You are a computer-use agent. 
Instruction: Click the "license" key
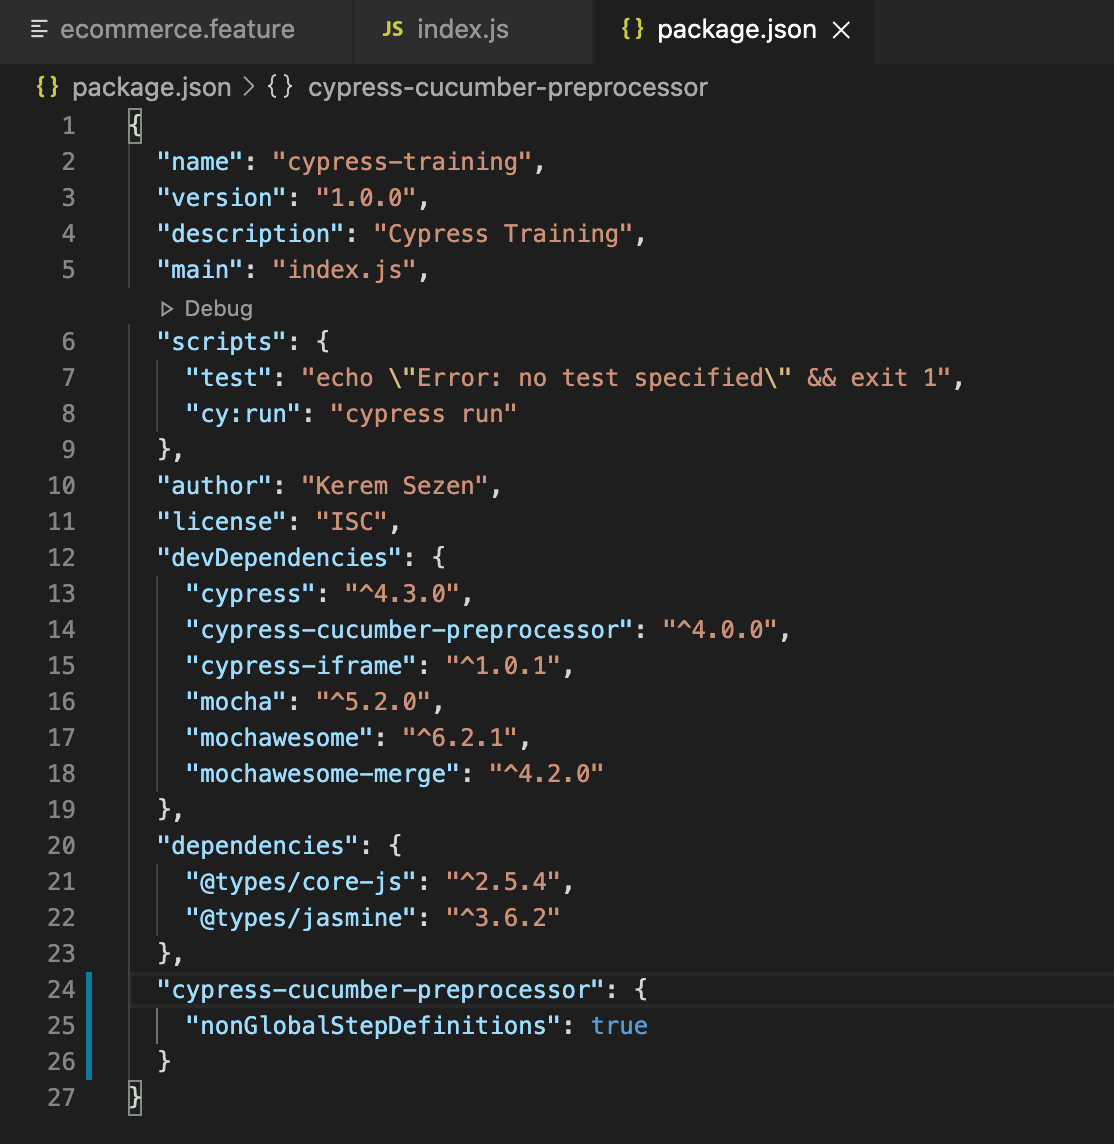coord(221,522)
